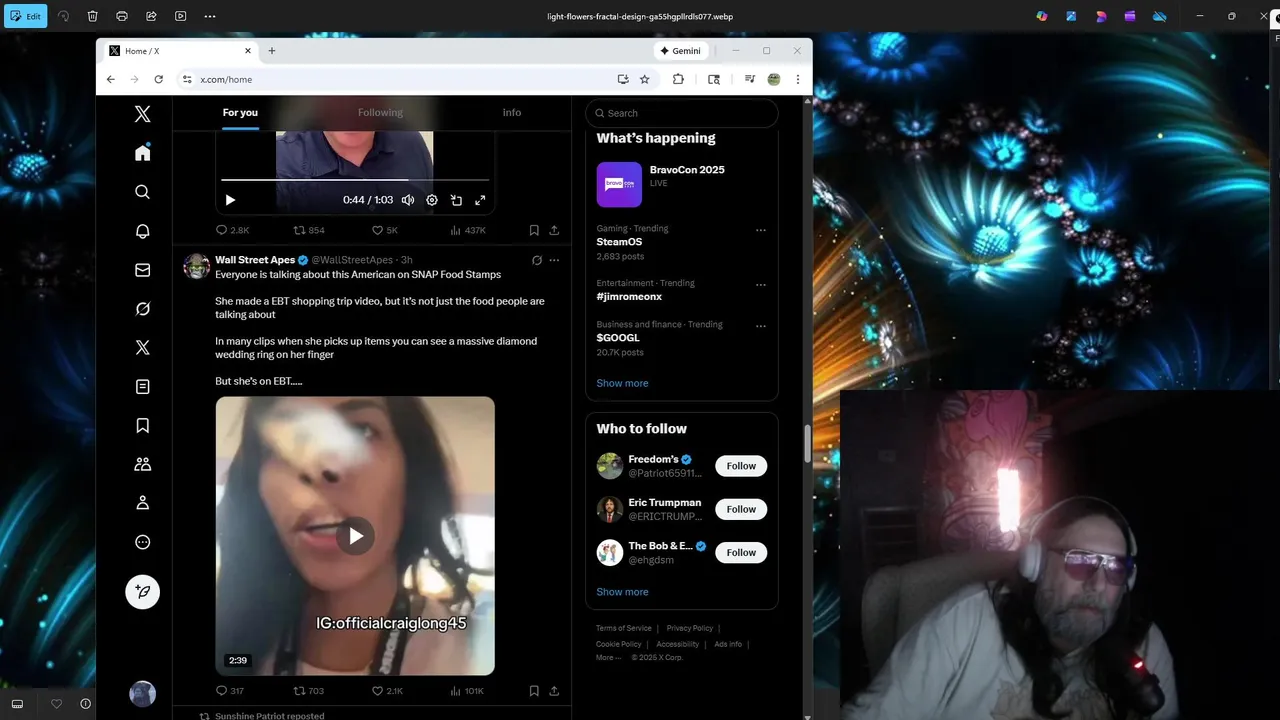The width and height of the screenshot is (1280, 720).
Task: Select the Home / X browser tab
Action: 179,51
